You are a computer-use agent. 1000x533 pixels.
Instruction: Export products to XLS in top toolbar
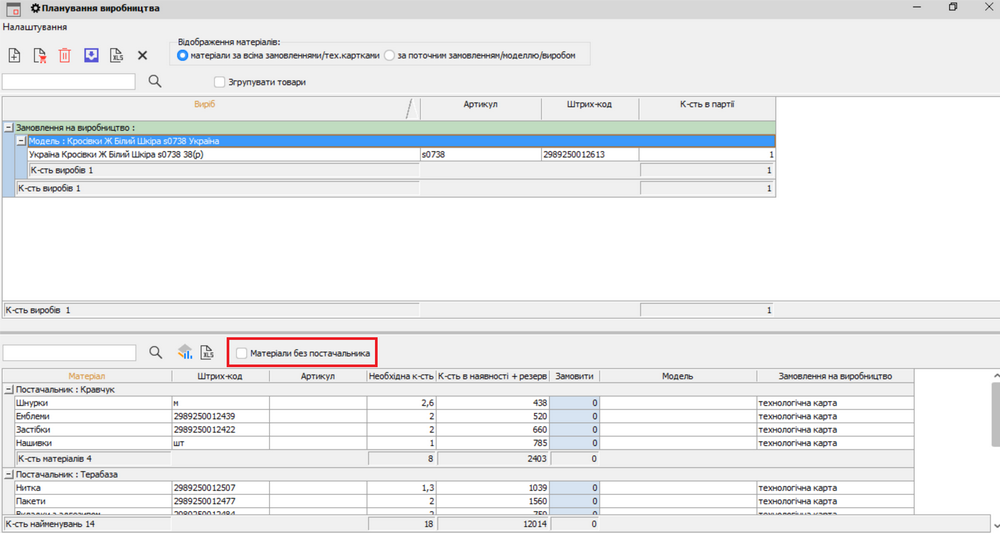point(116,56)
